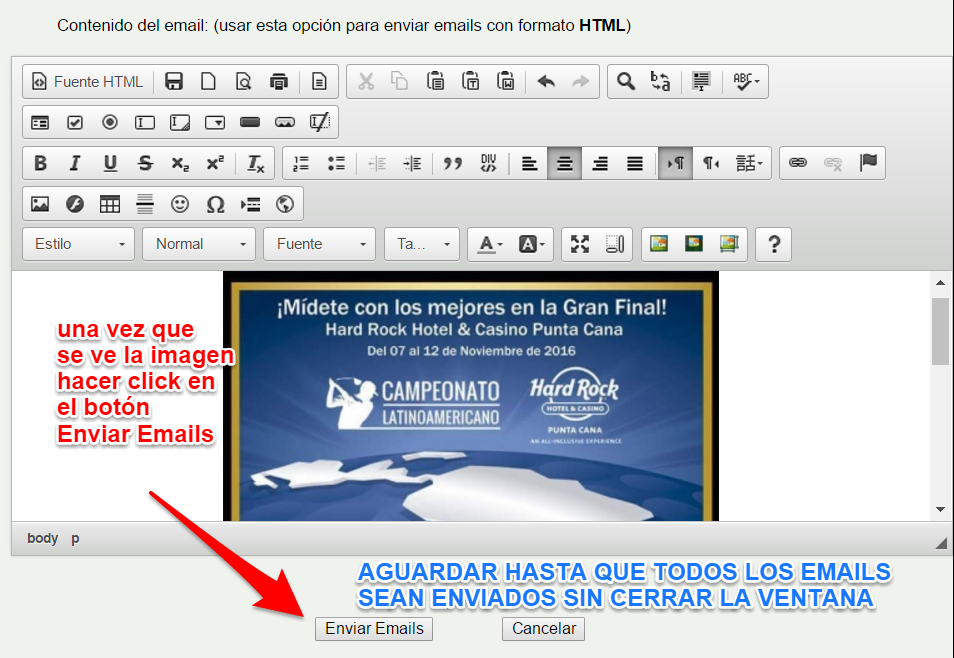Insert an image
This screenshot has height=658, width=954.
click(40, 204)
